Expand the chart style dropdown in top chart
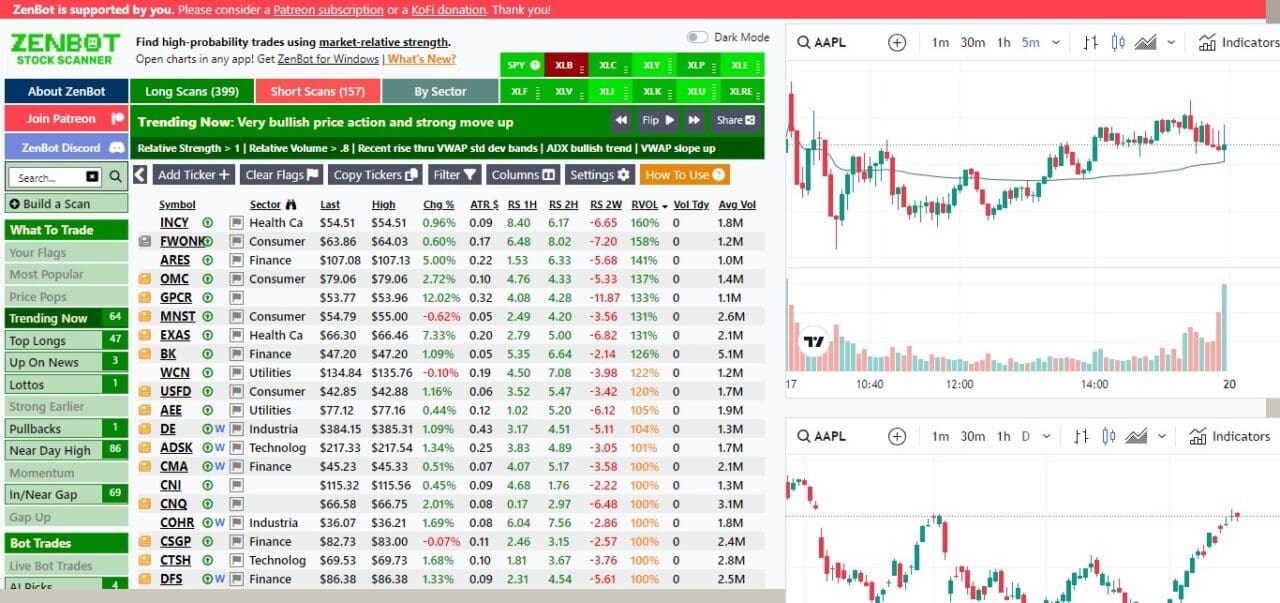This screenshot has width=1280, height=603. tap(1171, 43)
